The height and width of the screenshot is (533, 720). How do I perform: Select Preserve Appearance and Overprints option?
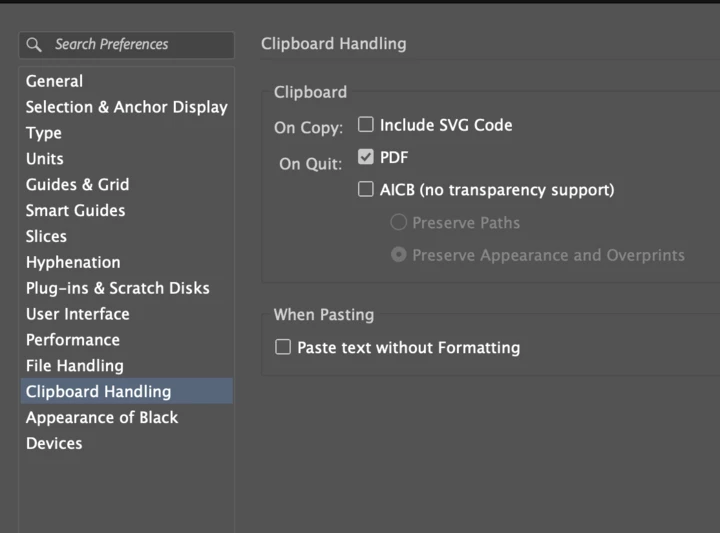(x=399, y=255)
